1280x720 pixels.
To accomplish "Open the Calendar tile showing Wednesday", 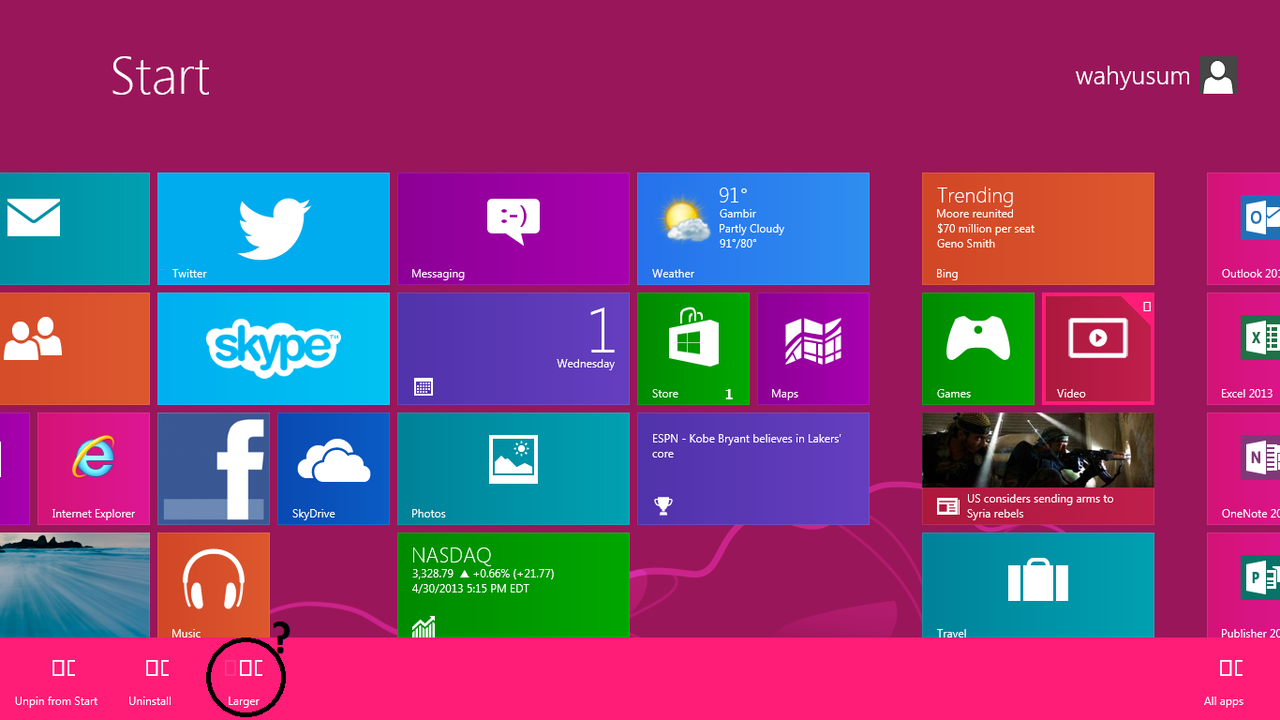I will pyautogui.click(x=513, y=349).
